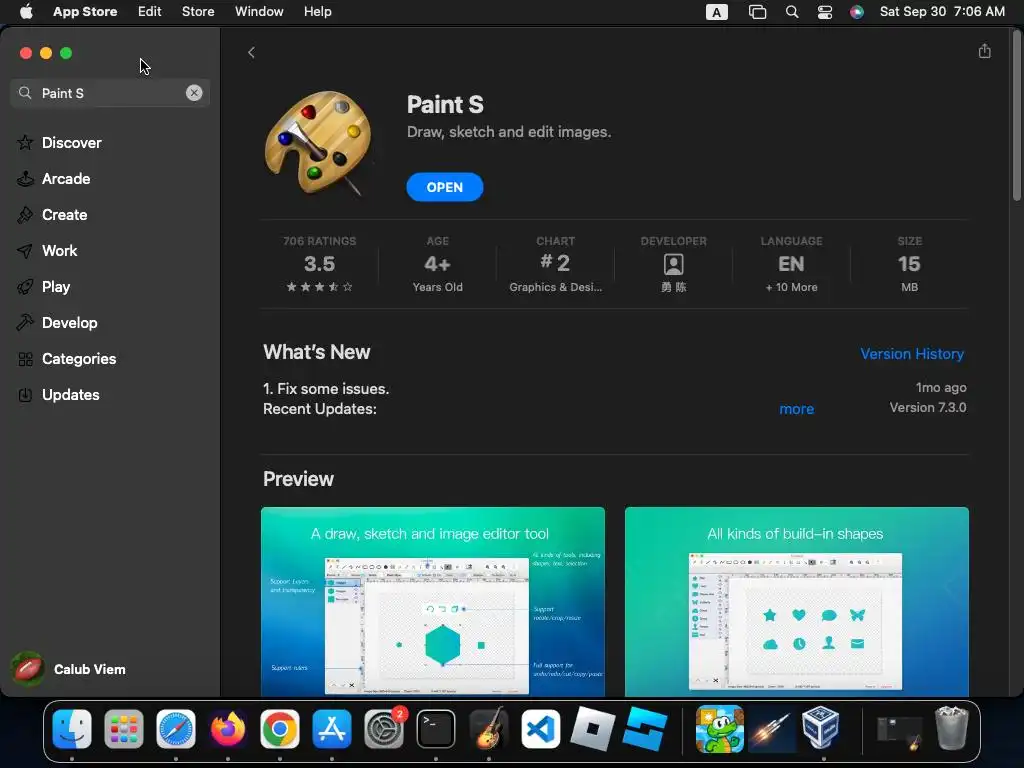View the Version History link

[912, 353]
